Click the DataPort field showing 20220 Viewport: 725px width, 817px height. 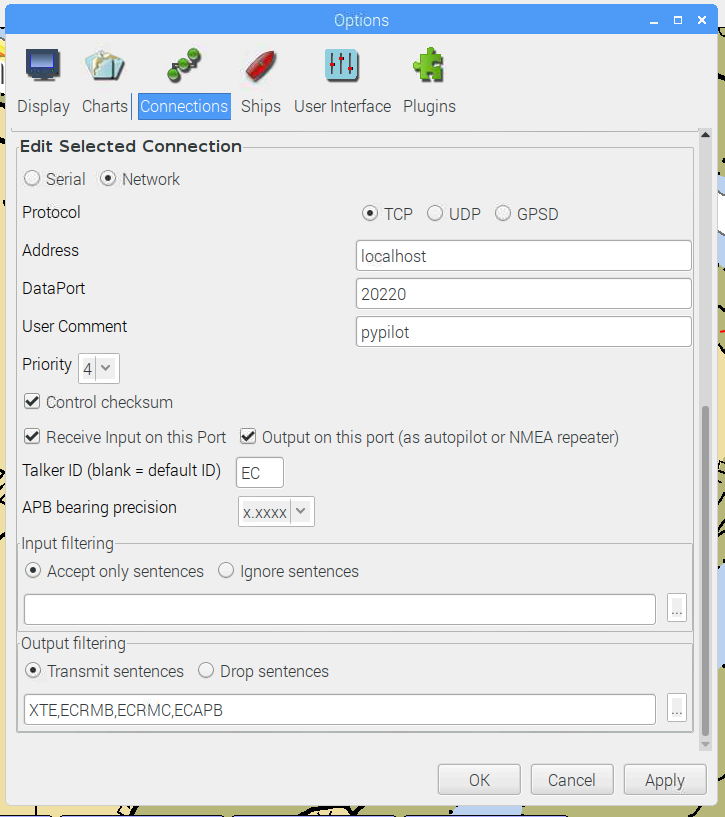tap(524, 293)
